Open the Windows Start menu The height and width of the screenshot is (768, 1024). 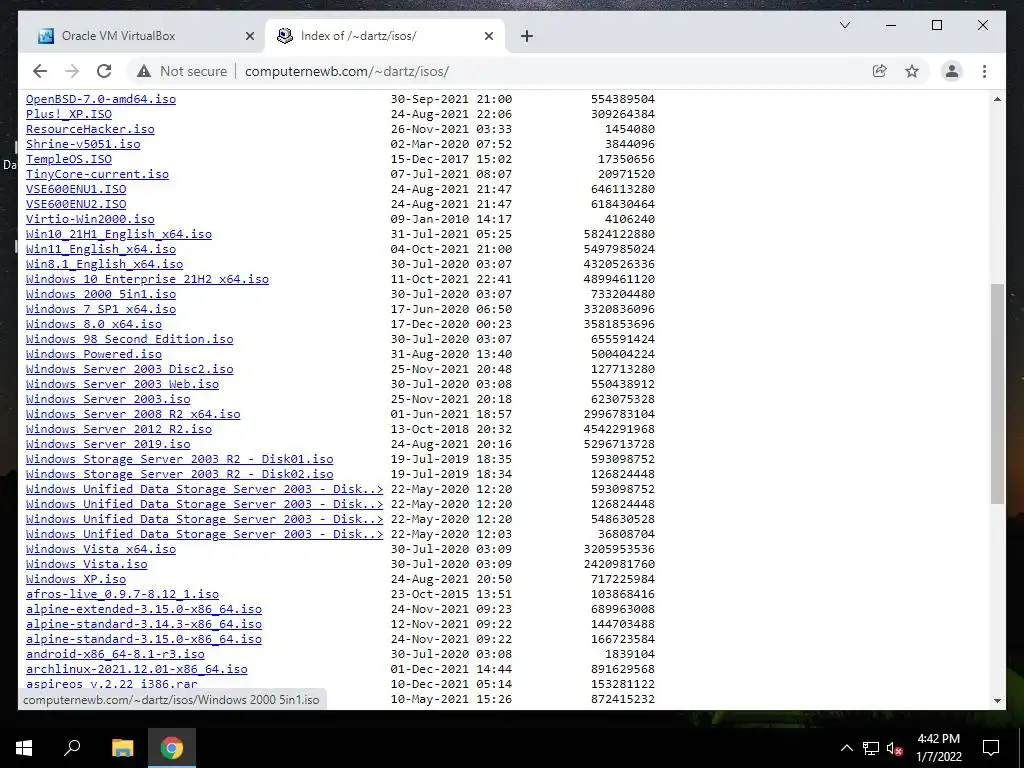click(24, 748)
